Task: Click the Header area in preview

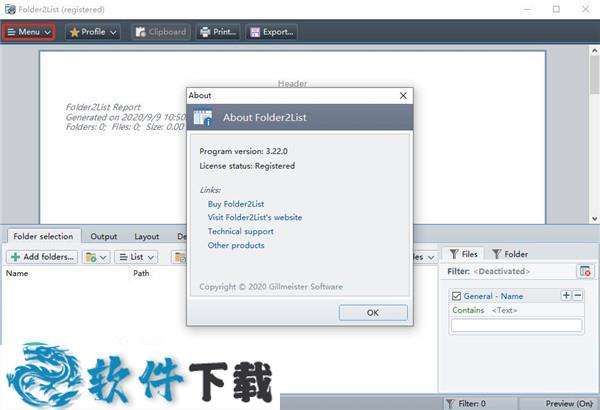Action: pos(292,83)
